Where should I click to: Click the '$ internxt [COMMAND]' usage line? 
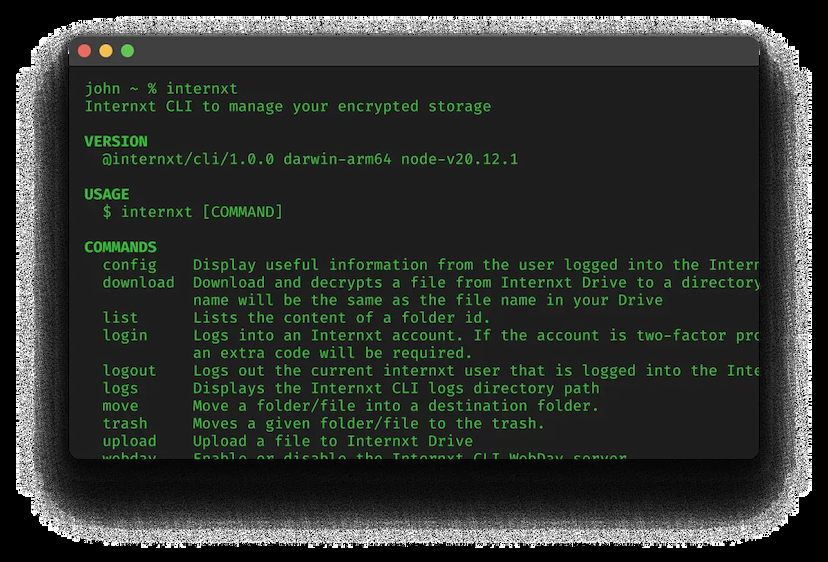click(x=192, y=212)
